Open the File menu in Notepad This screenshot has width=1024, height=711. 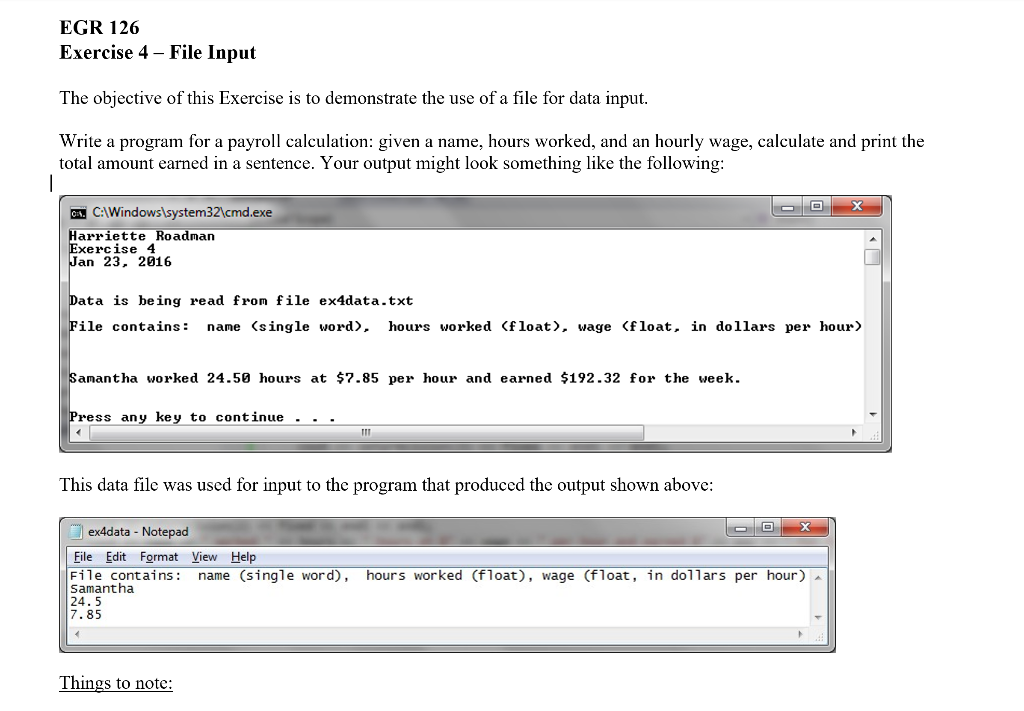tap(83, 557)
